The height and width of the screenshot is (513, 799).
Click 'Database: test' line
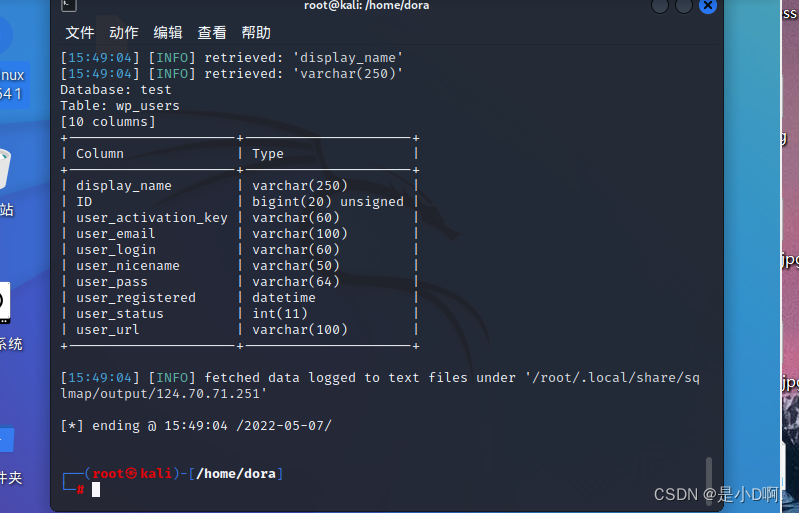pyautogui.click(x=116, y=90)
